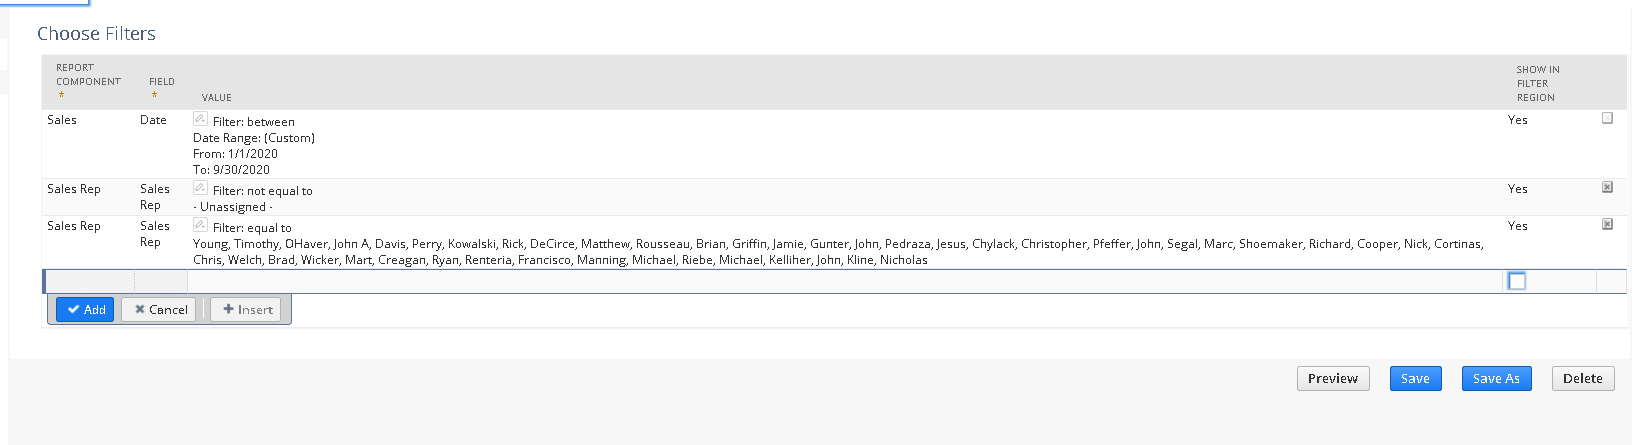Viewport: 1649px width, 445px height.
Task: Click edit icon beside 'Filter: equal to'
Action: click(x=200, y=225)
